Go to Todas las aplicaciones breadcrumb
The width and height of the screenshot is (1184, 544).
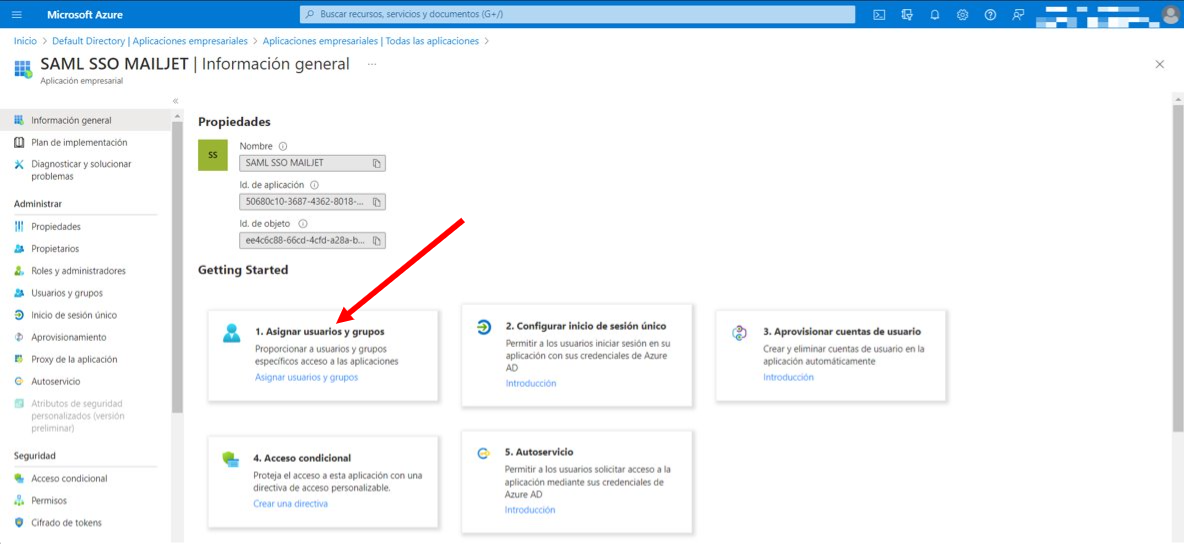[x=371, y=41]
